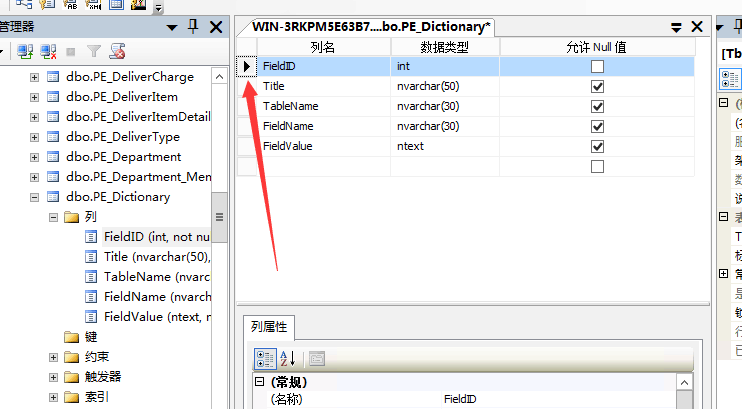Open the Object Explorer window position dropdown

click(x=172, y=27)
